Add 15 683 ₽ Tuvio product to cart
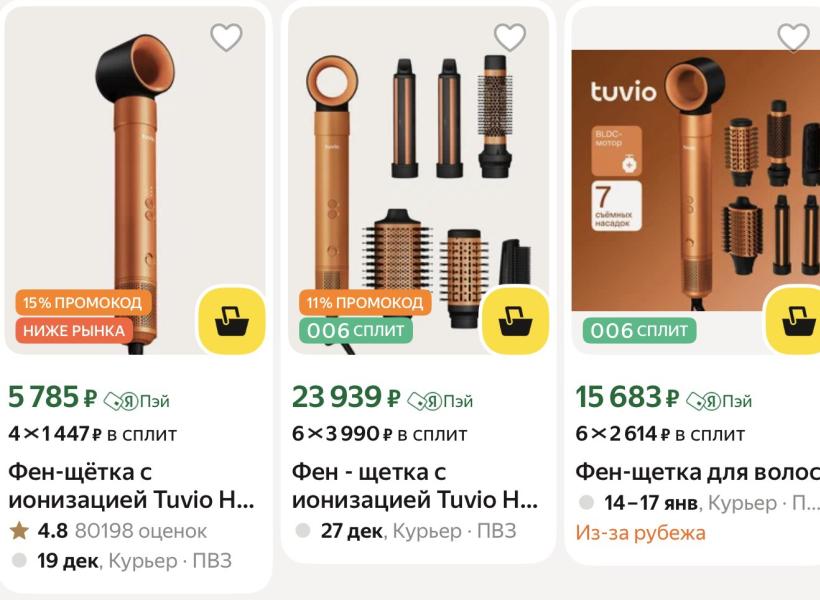The image size is (820, 600). pos(793,321)
